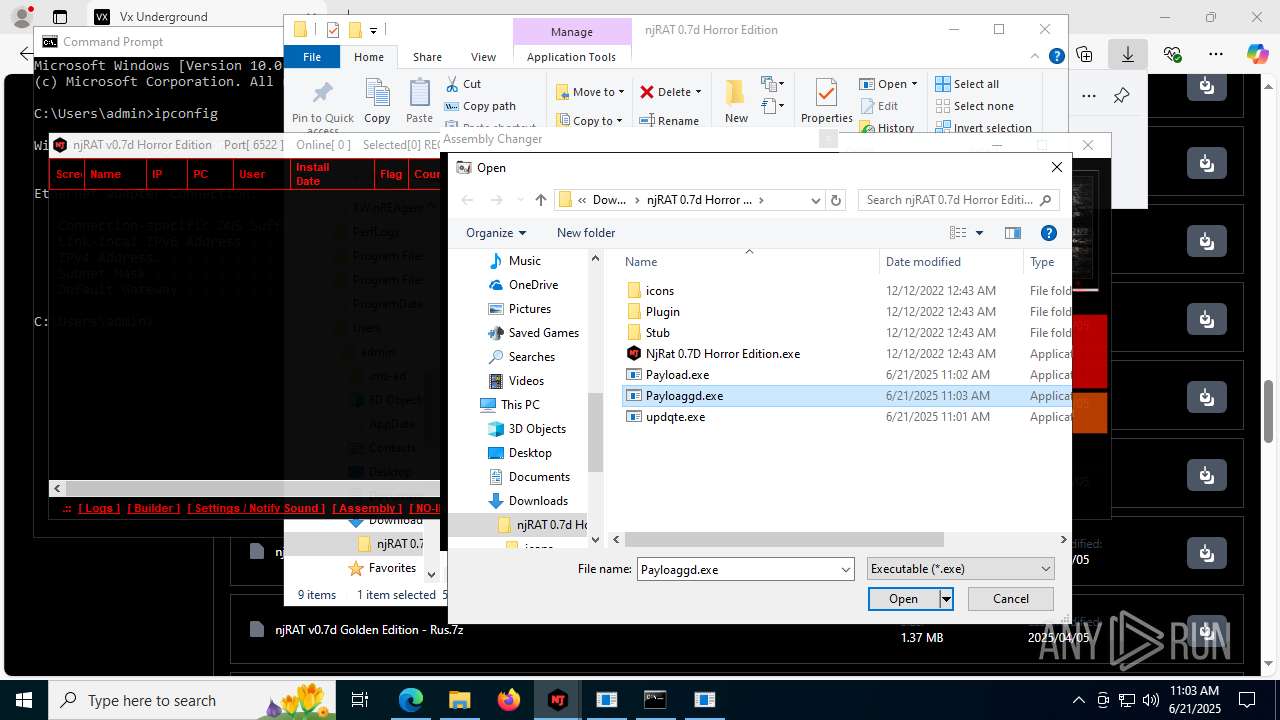Click the njRAT icon on the taskbar

point(557,700)
